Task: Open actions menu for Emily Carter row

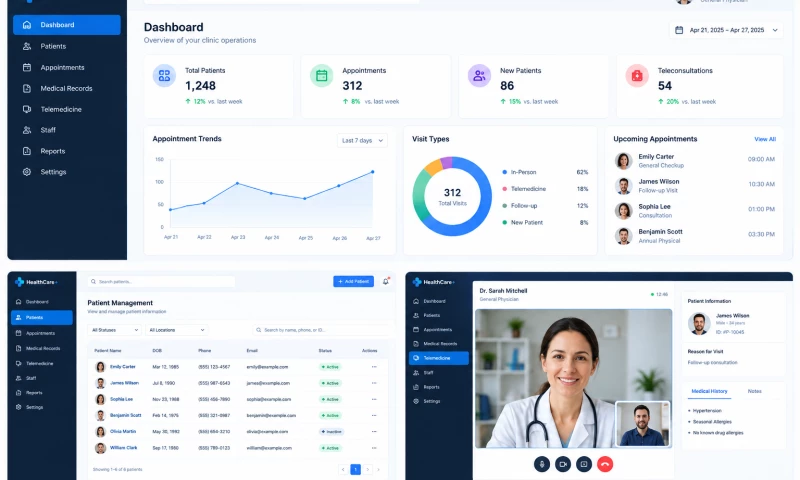Action: (374, 367)
